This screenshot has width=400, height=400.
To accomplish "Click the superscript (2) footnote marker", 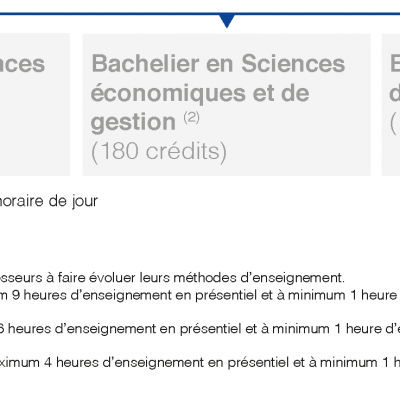I will 191,118.
